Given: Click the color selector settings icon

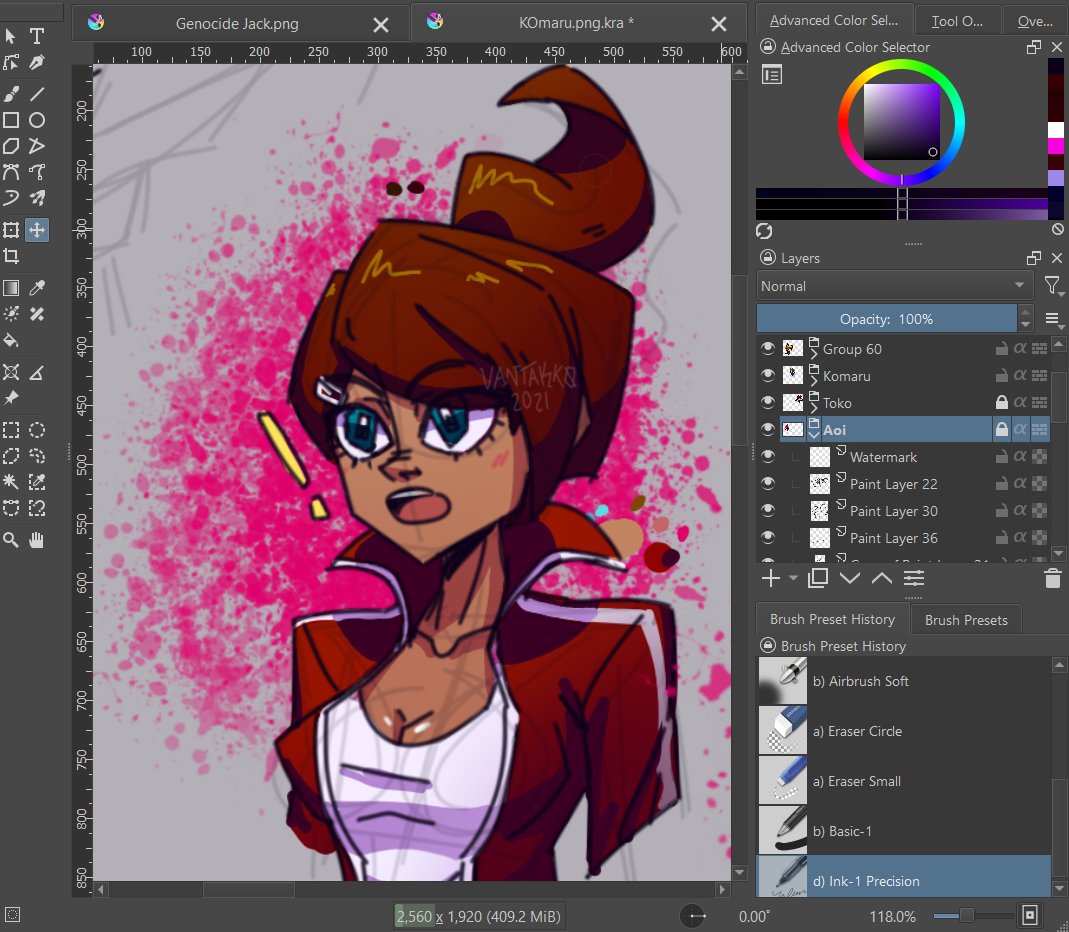Looking at the screenshot, I should (x=772, y=75).
